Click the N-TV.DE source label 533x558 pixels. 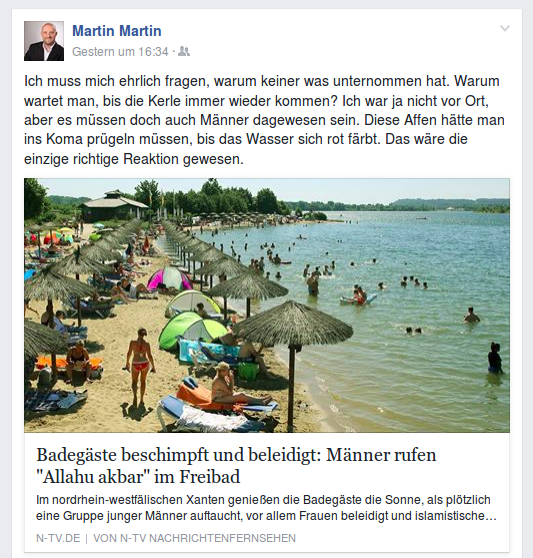[x=58, y=538]
